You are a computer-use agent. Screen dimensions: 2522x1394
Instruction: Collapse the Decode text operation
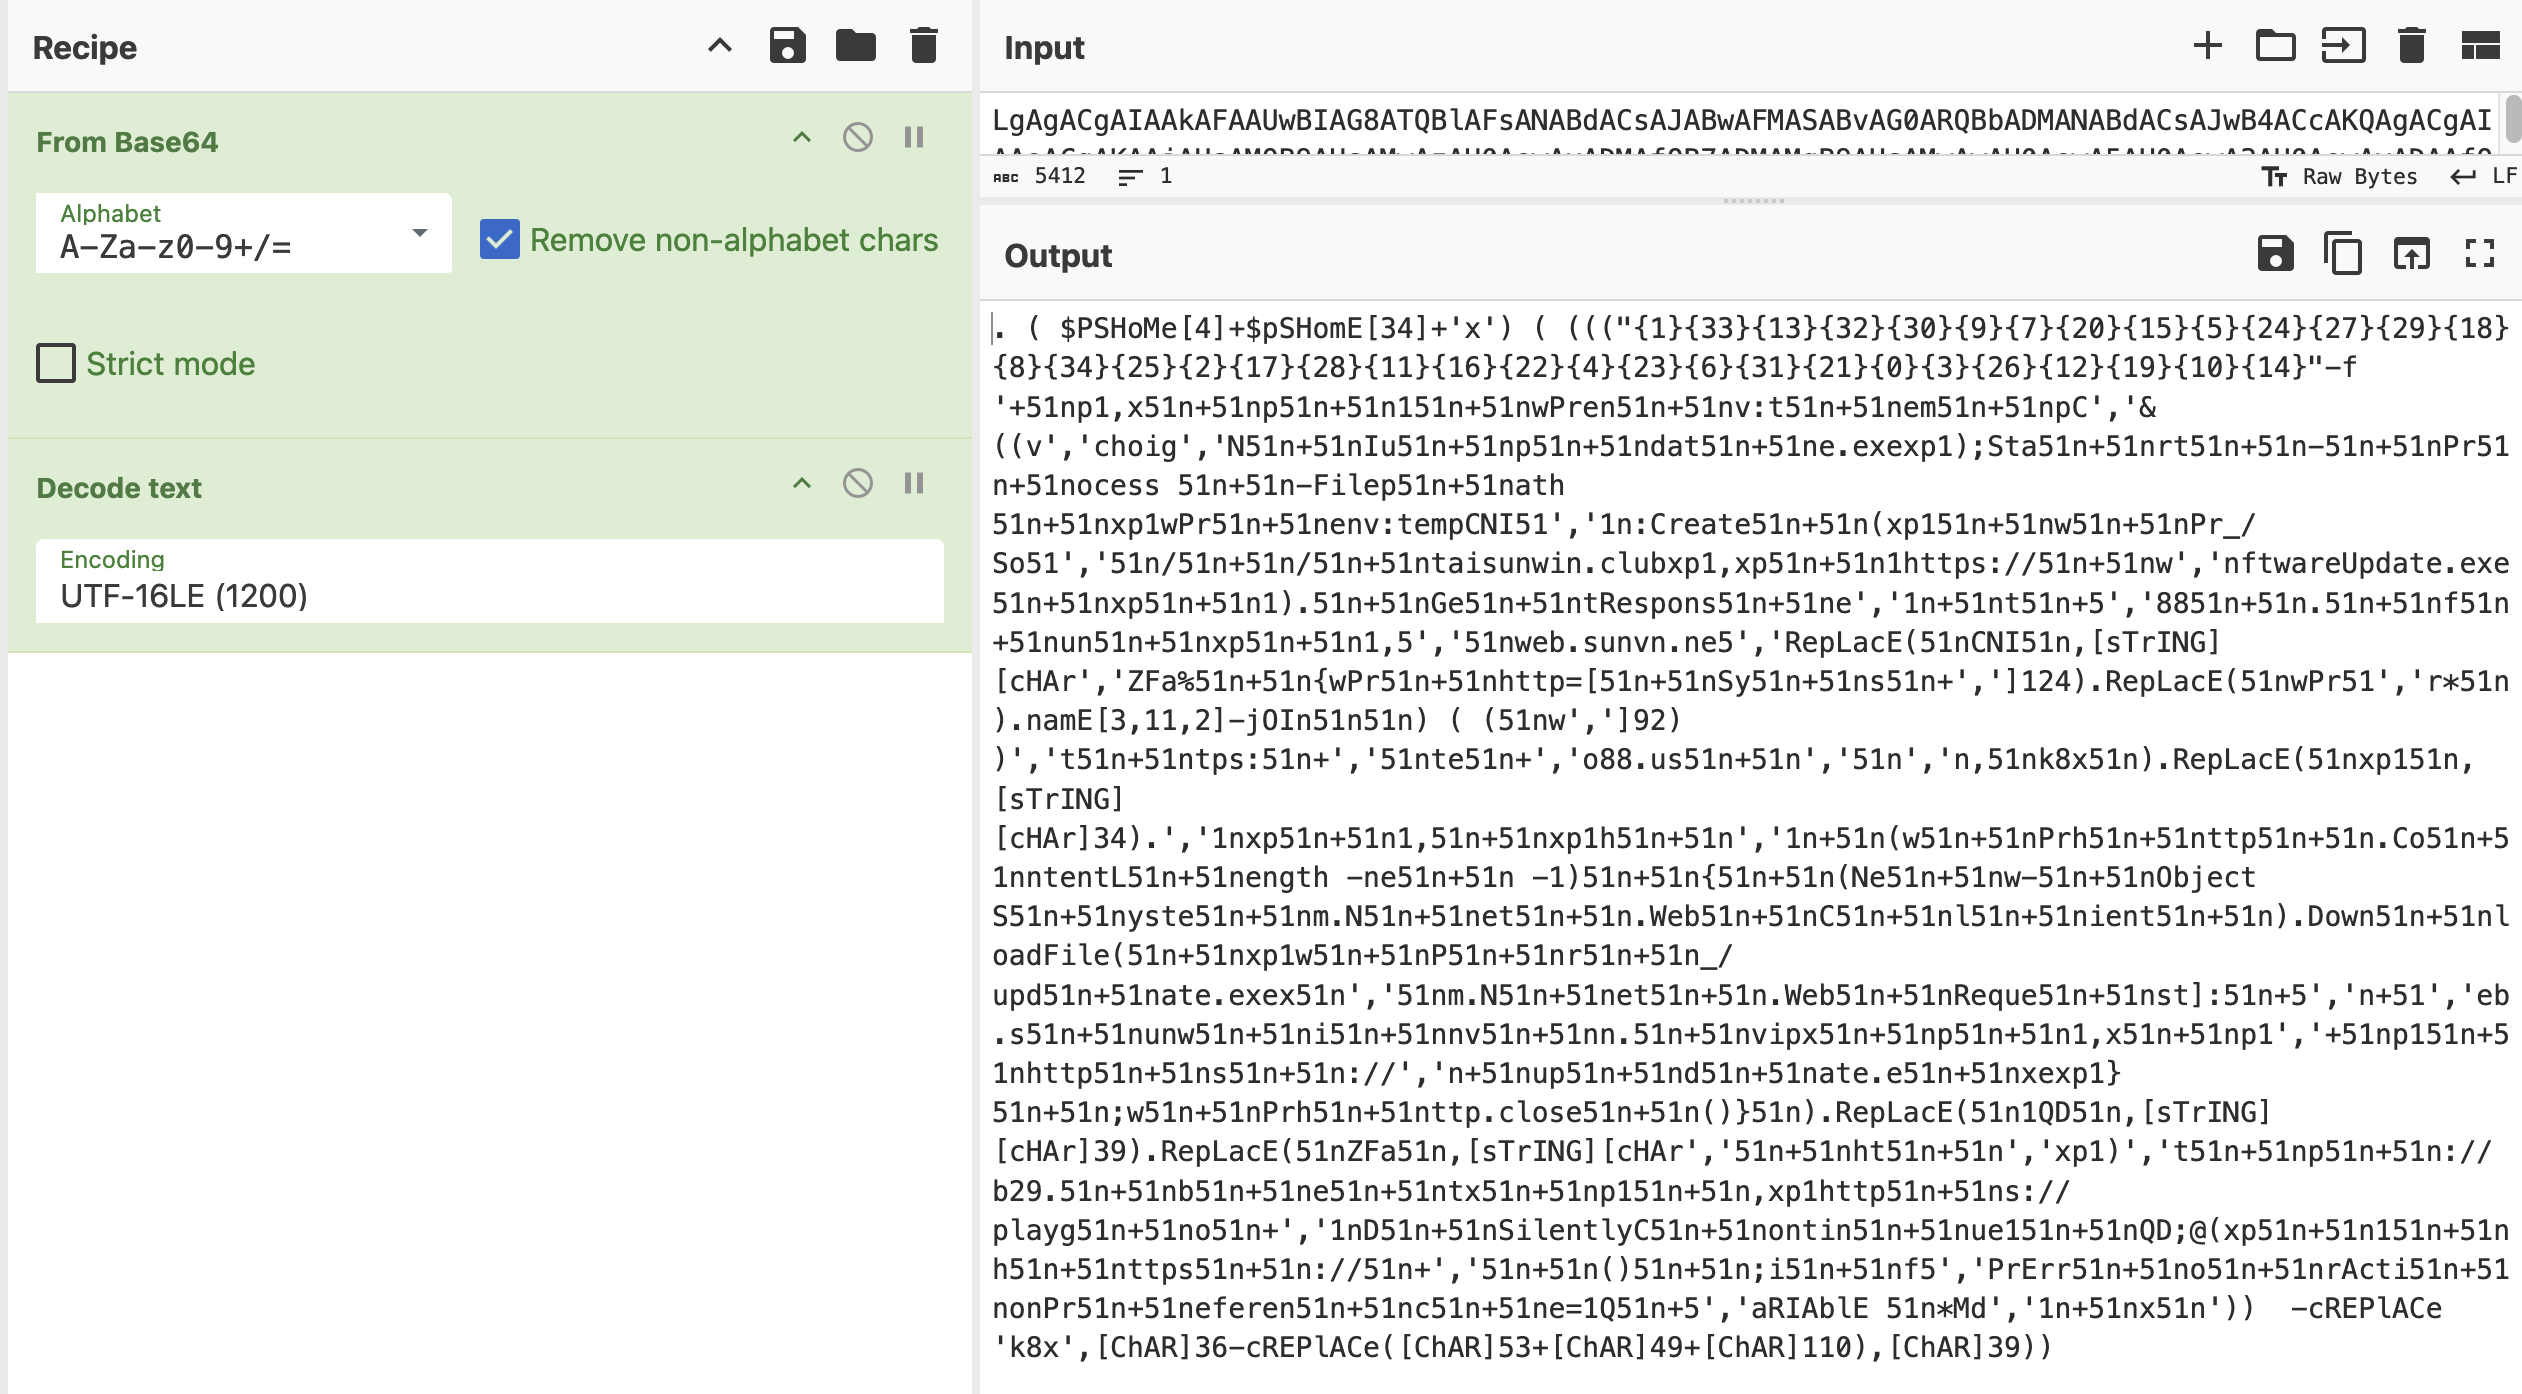(x=801, y=484)
